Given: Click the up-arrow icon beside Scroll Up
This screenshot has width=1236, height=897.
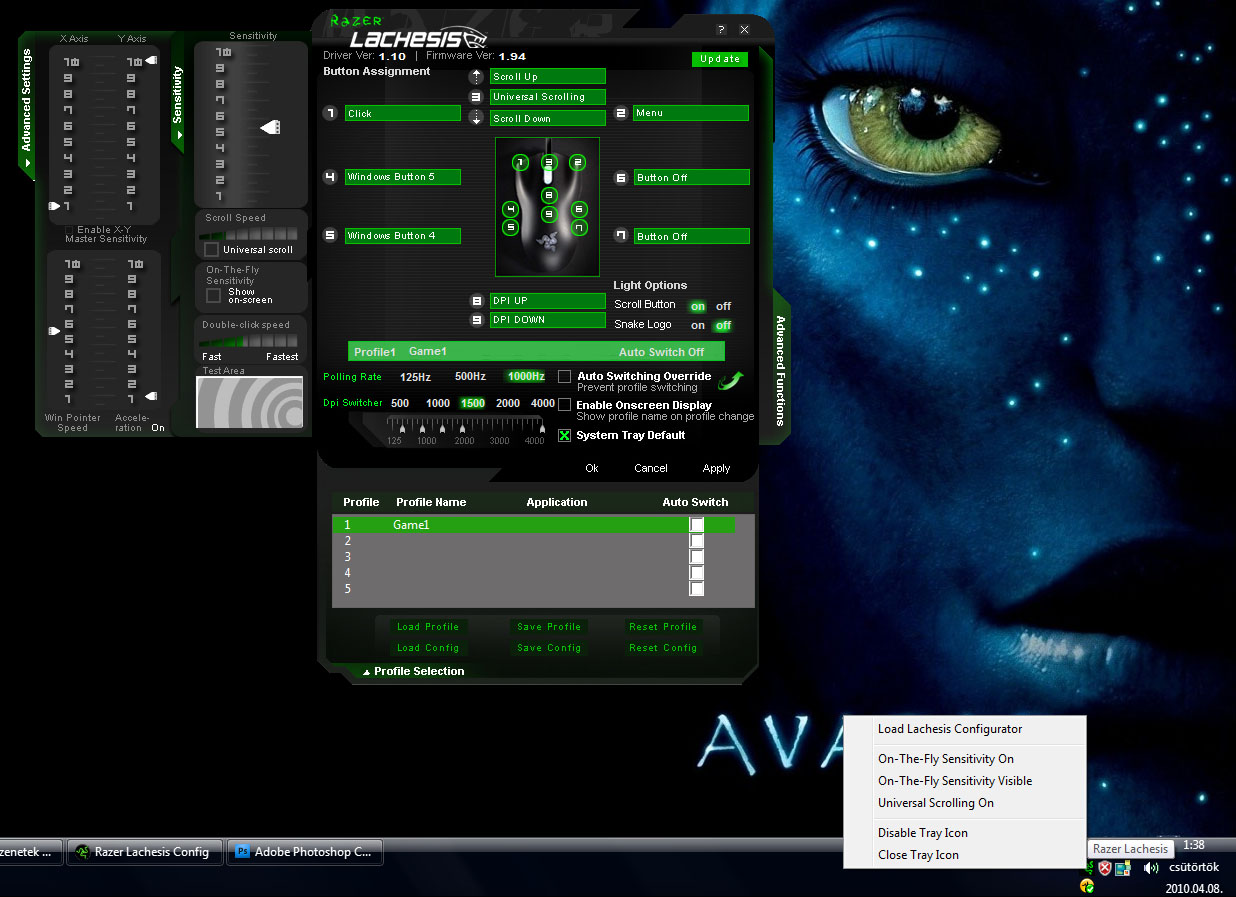Looking at the screenshot, I should tap(476, 76).
